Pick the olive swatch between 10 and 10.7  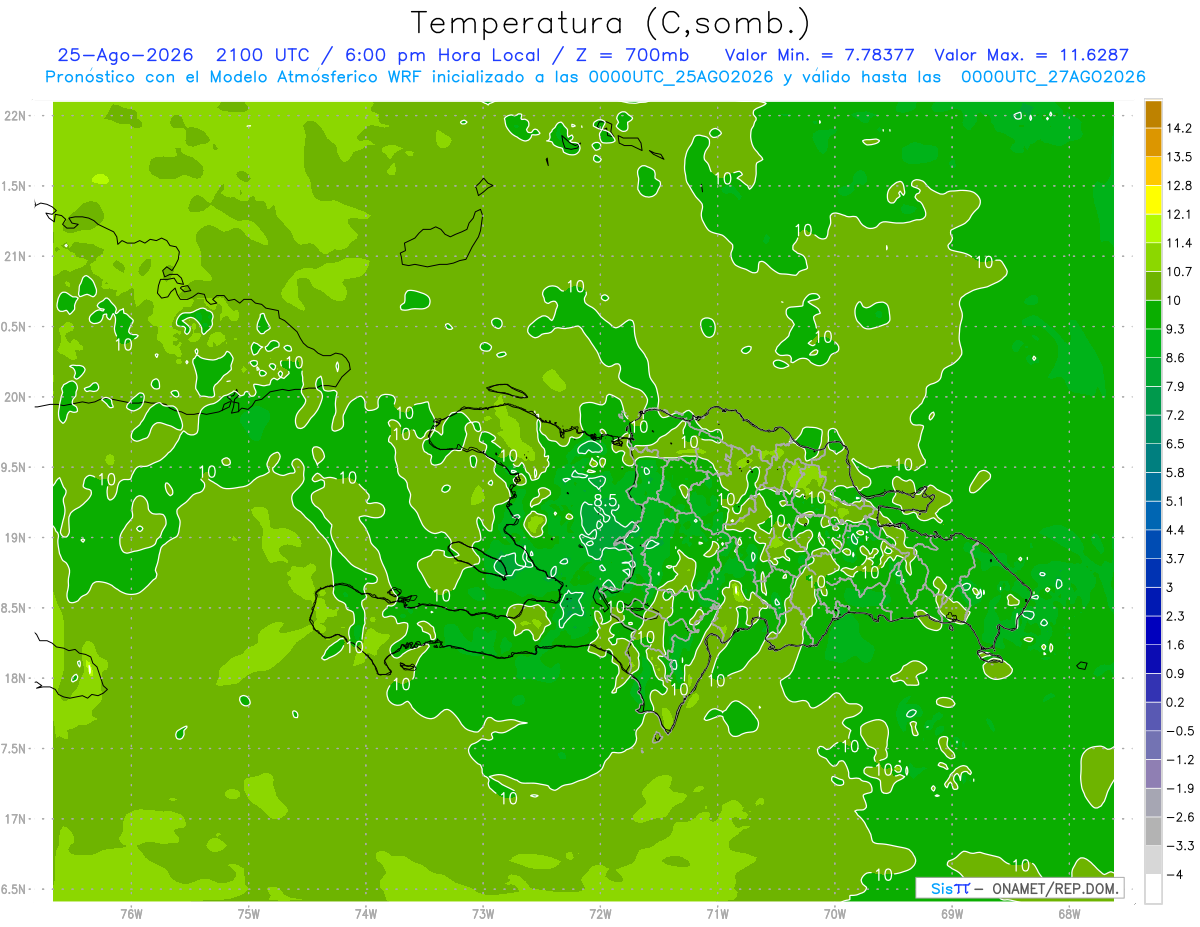(1153, 286)
